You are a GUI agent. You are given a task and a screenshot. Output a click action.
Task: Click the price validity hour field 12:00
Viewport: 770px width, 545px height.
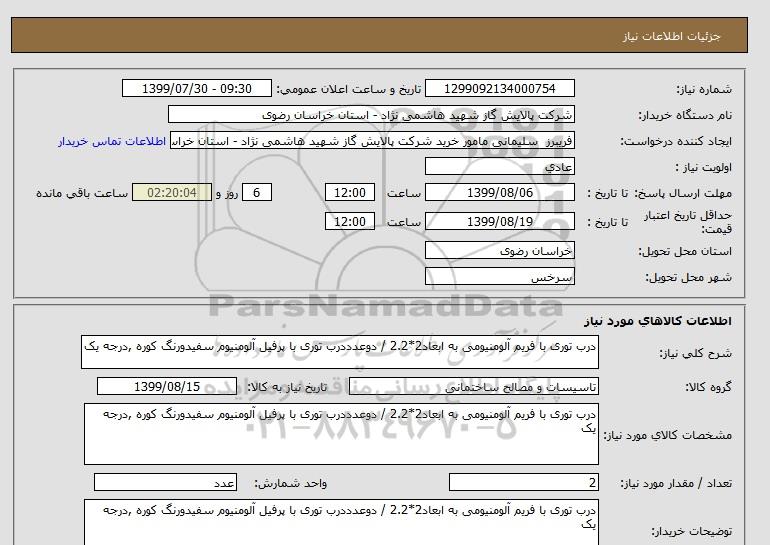coord(352,221)
